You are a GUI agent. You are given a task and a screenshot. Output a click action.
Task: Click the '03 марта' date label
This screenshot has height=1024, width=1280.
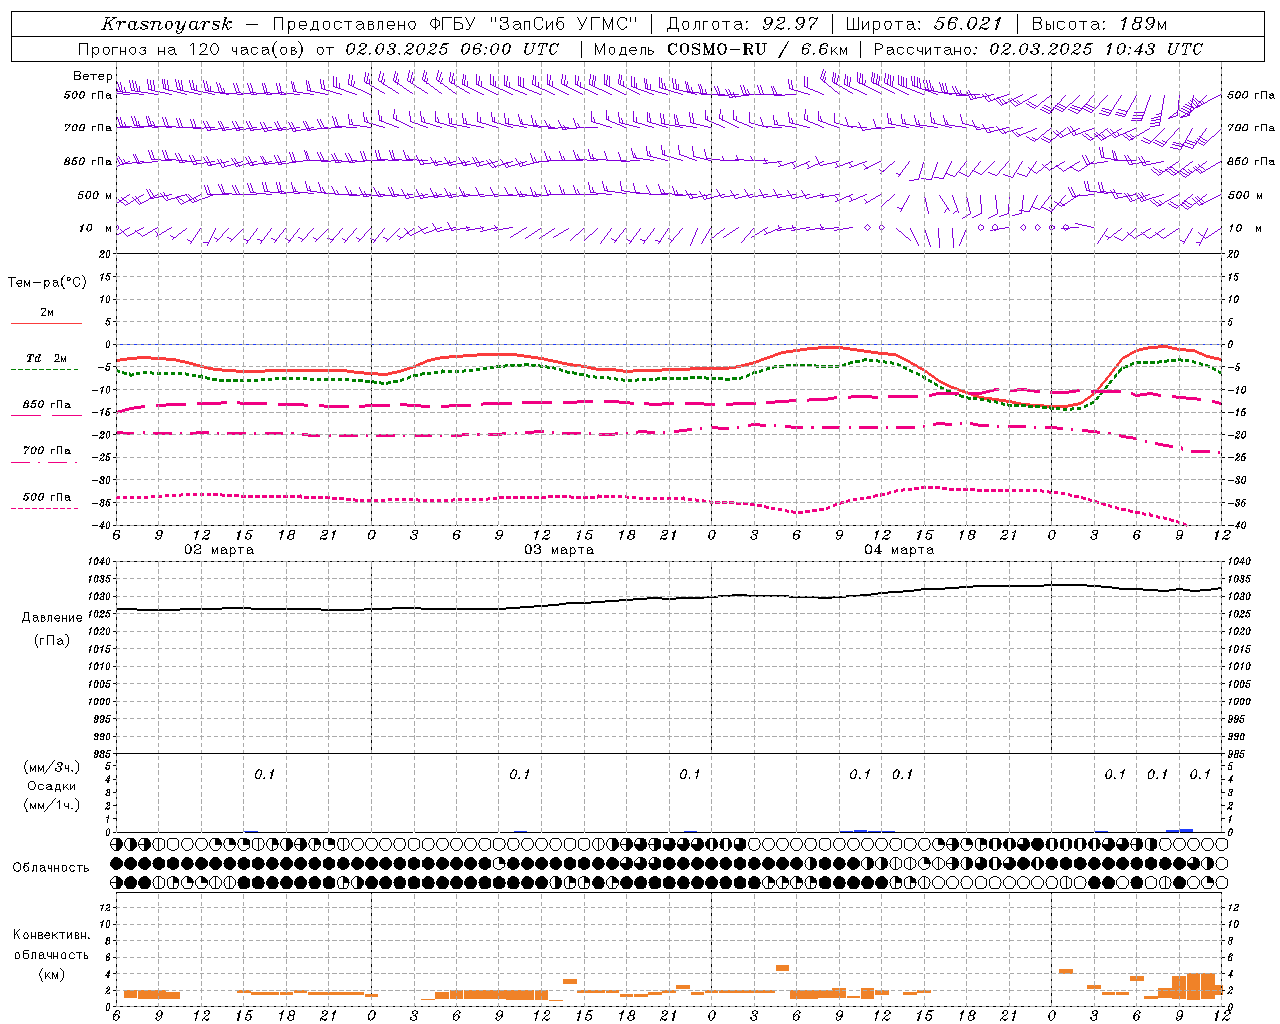(x=559, y=549)
